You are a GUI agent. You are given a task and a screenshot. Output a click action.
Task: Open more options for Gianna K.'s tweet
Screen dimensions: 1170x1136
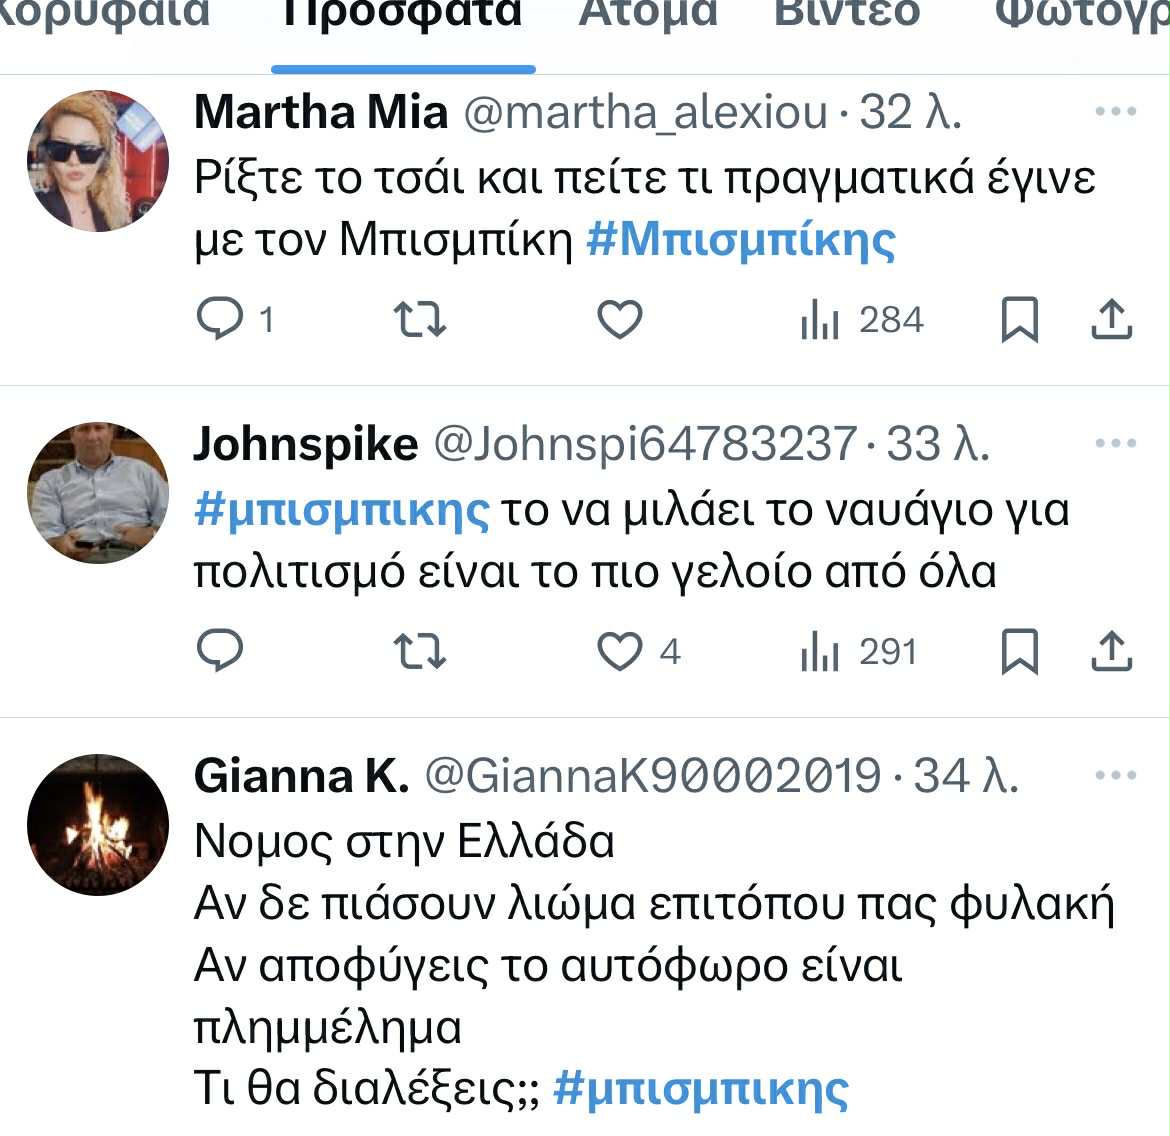click(1116, 775)
